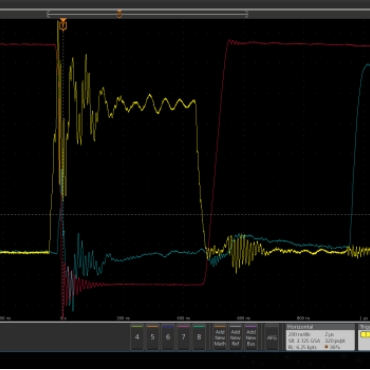This screenshot has height=370, width=370.
Task: Click Add New Ref button
Action: coord(235,337)
